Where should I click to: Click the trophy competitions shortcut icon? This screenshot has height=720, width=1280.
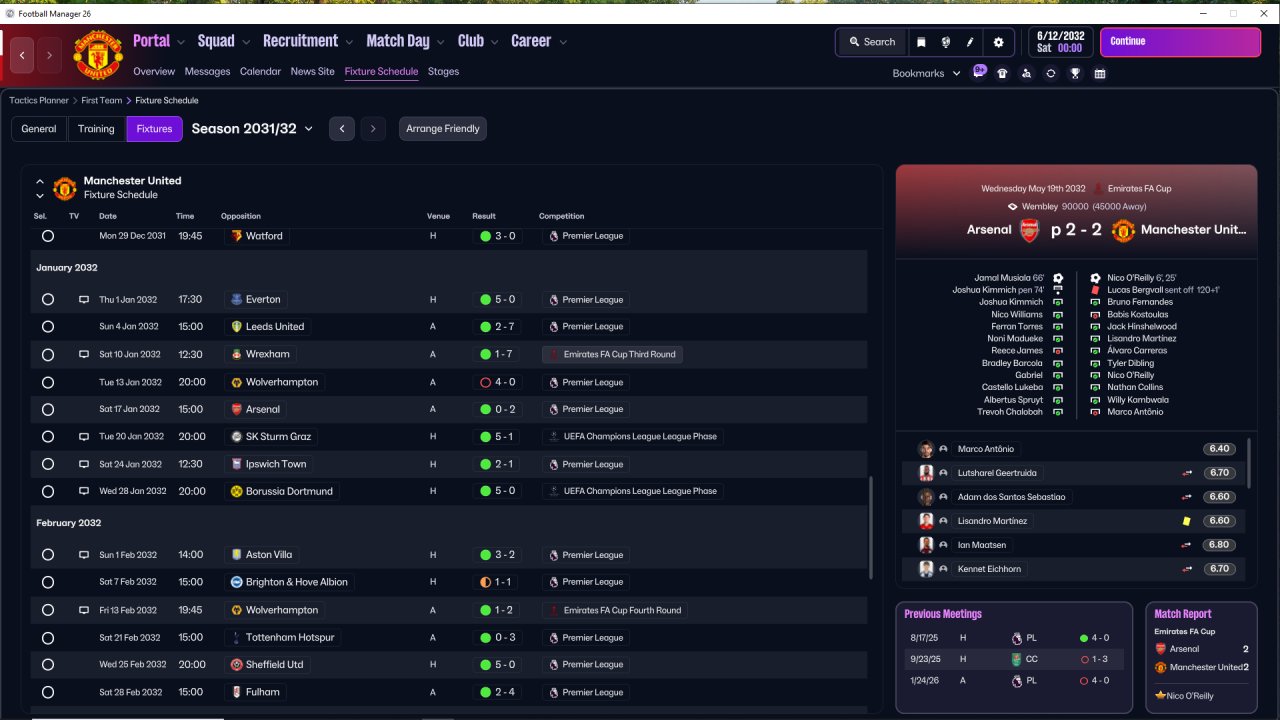pos(1075,73)
